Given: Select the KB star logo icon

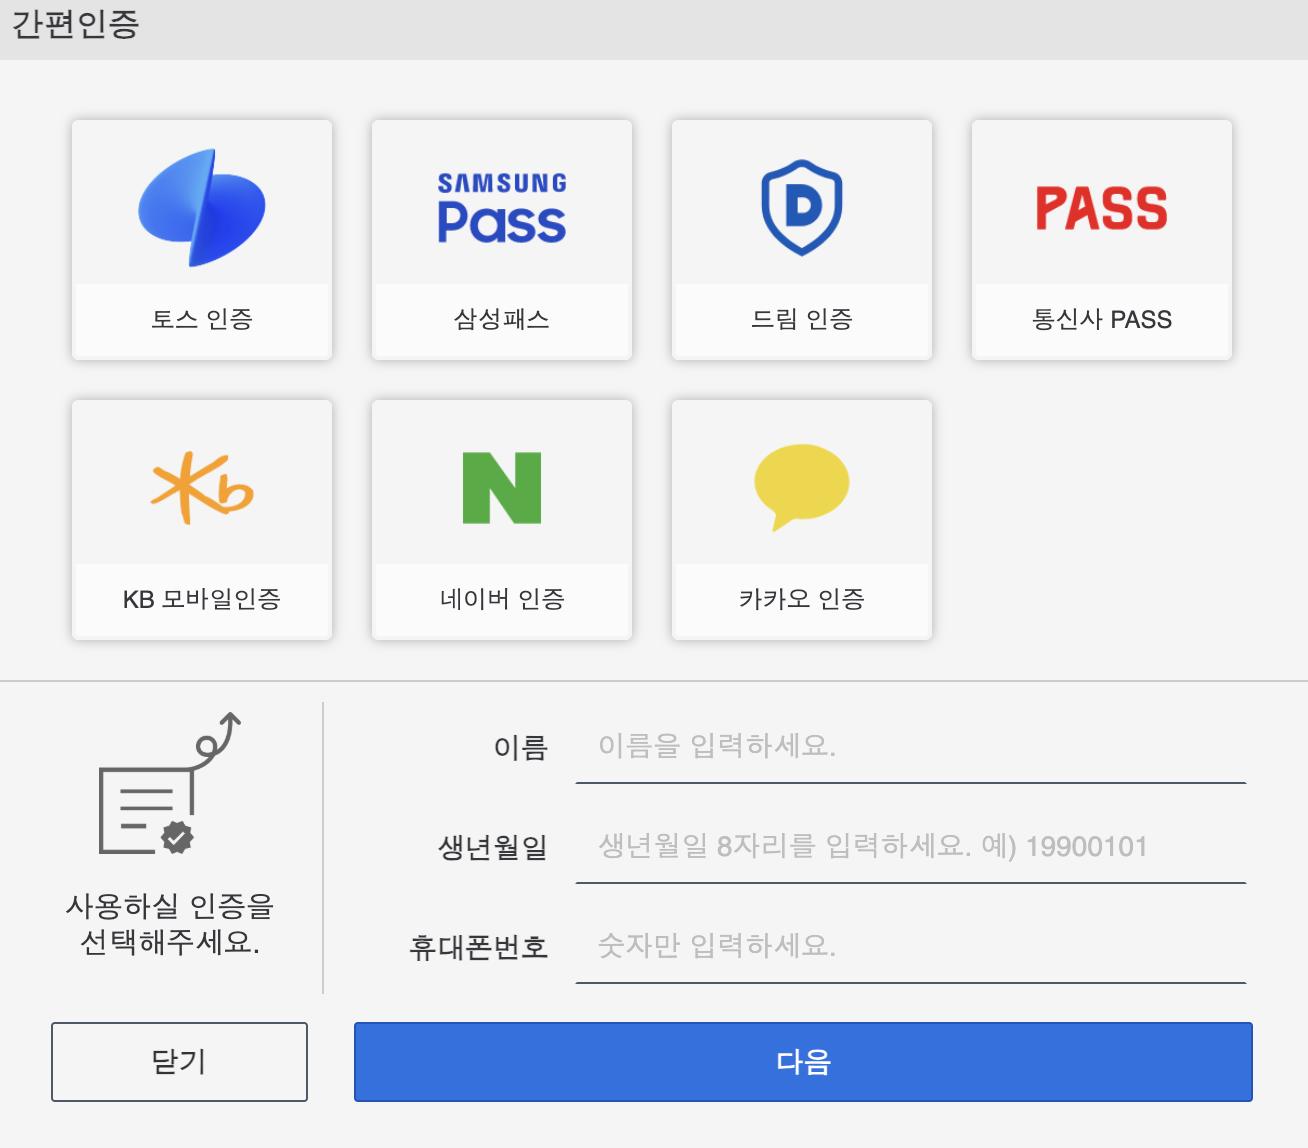Looking at the screenshot, I should pos(202,488).
